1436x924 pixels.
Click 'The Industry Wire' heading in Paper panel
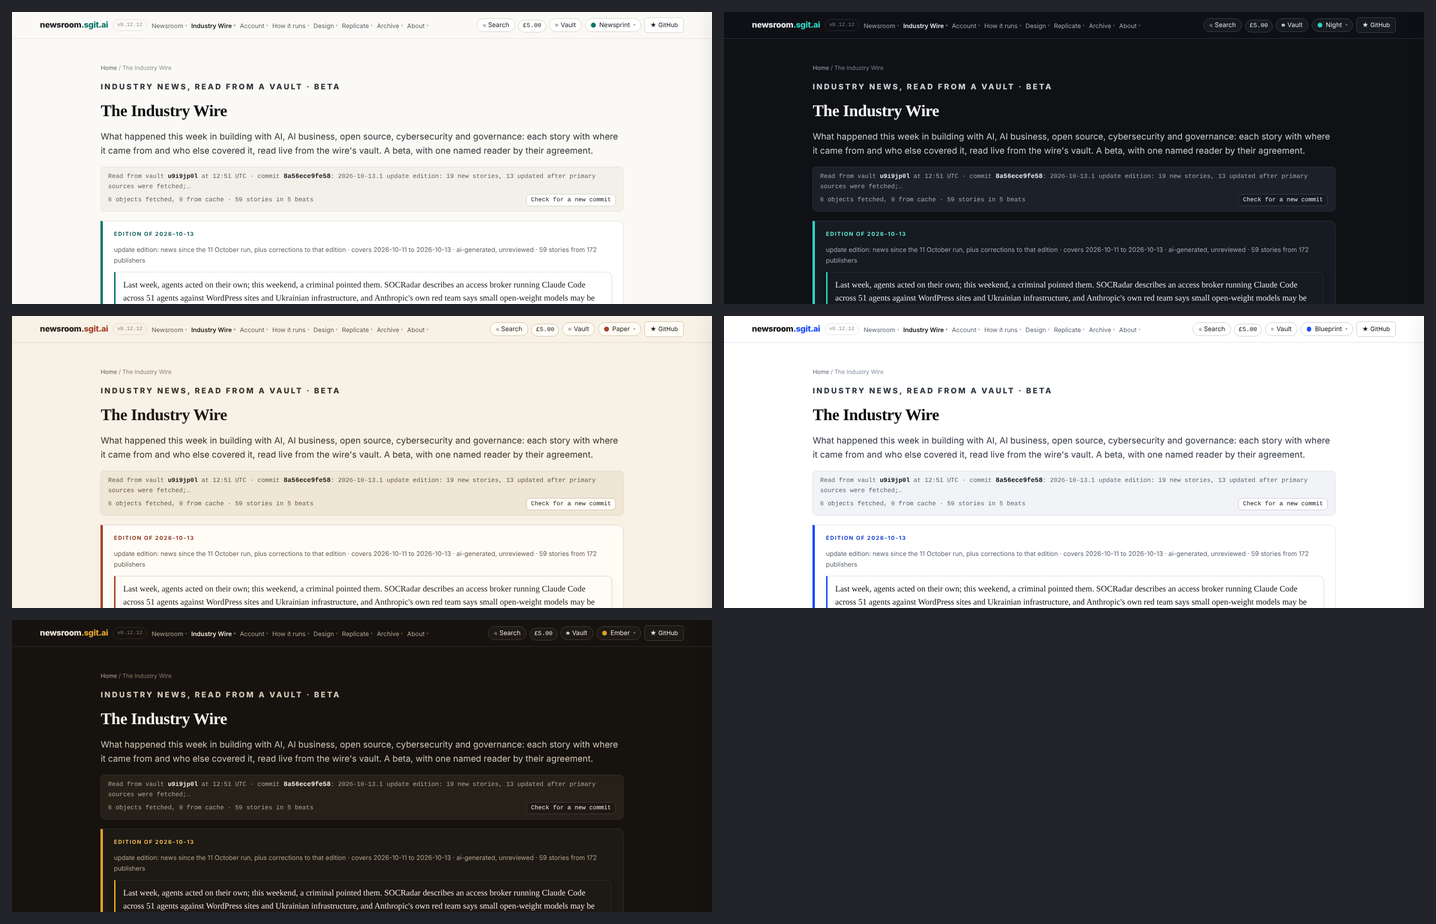tap(164, 415)
